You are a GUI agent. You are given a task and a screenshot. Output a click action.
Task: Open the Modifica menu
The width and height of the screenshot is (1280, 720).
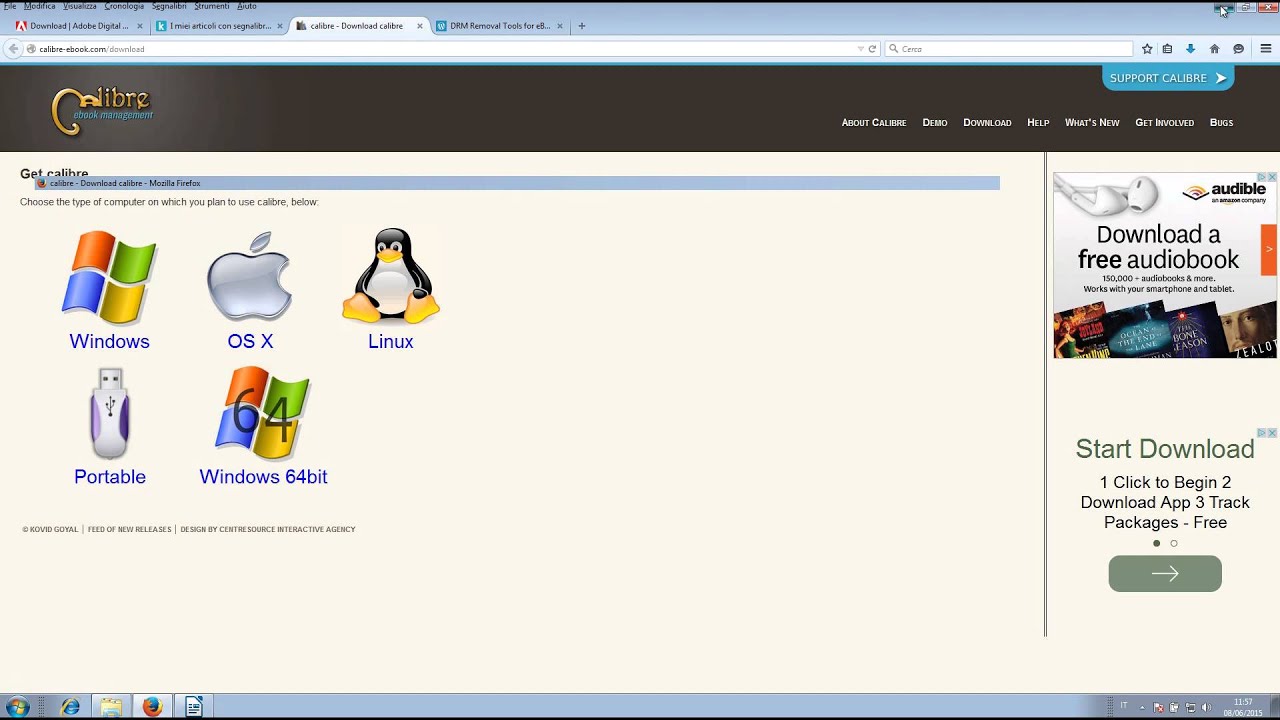tap(40, 6)
